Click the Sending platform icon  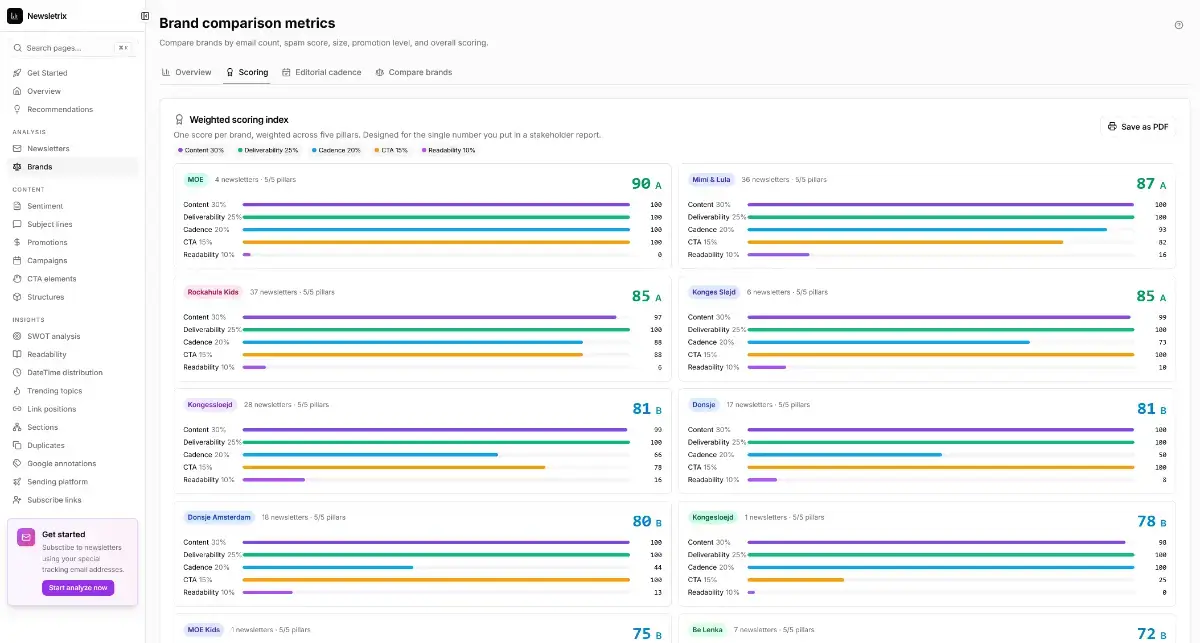click(17, 482)
